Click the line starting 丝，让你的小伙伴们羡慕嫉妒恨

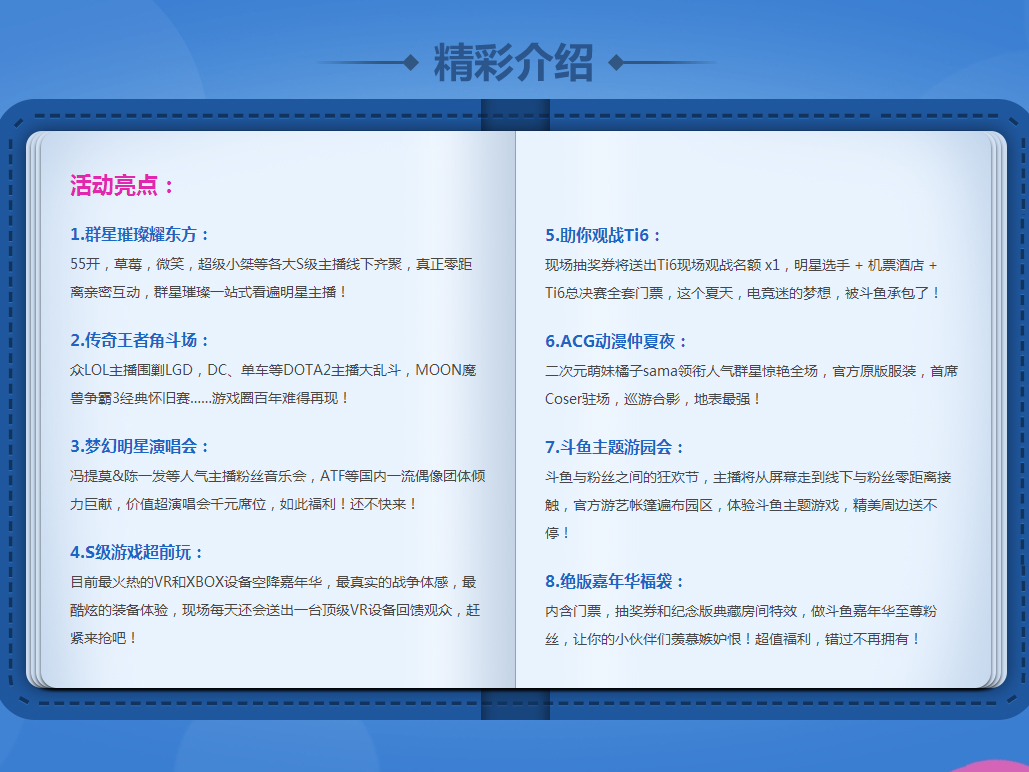(733, 639)
